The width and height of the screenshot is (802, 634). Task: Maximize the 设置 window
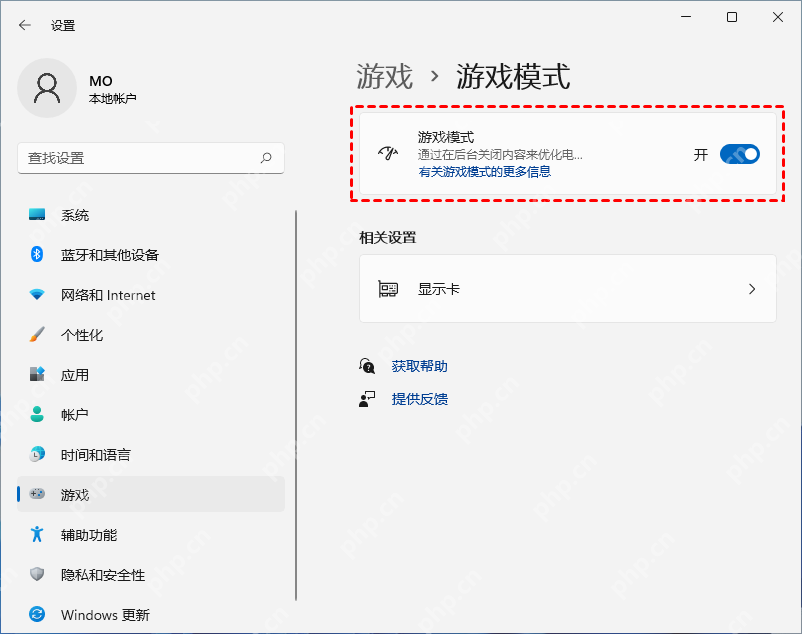click(x=732, y=17)
